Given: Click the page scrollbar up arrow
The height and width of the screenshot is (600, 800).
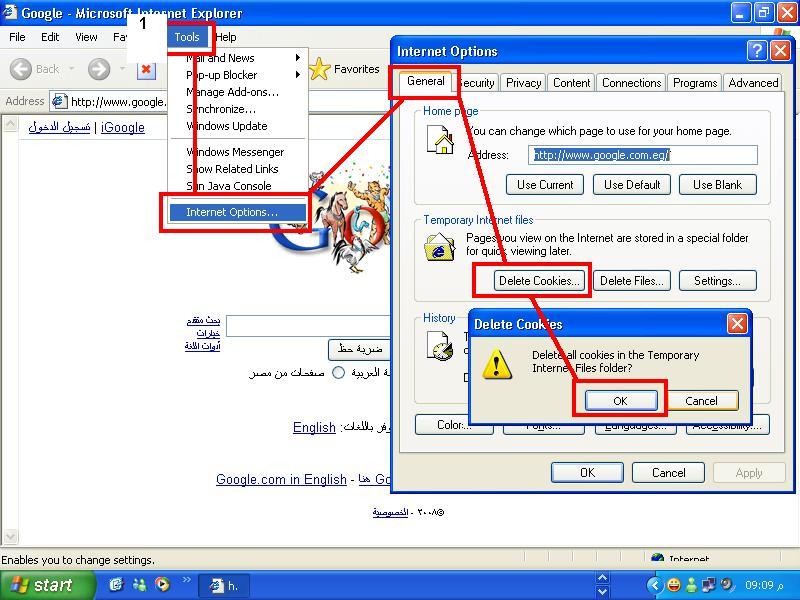Looking at the screenshot, I should click(x=11, y=124).
